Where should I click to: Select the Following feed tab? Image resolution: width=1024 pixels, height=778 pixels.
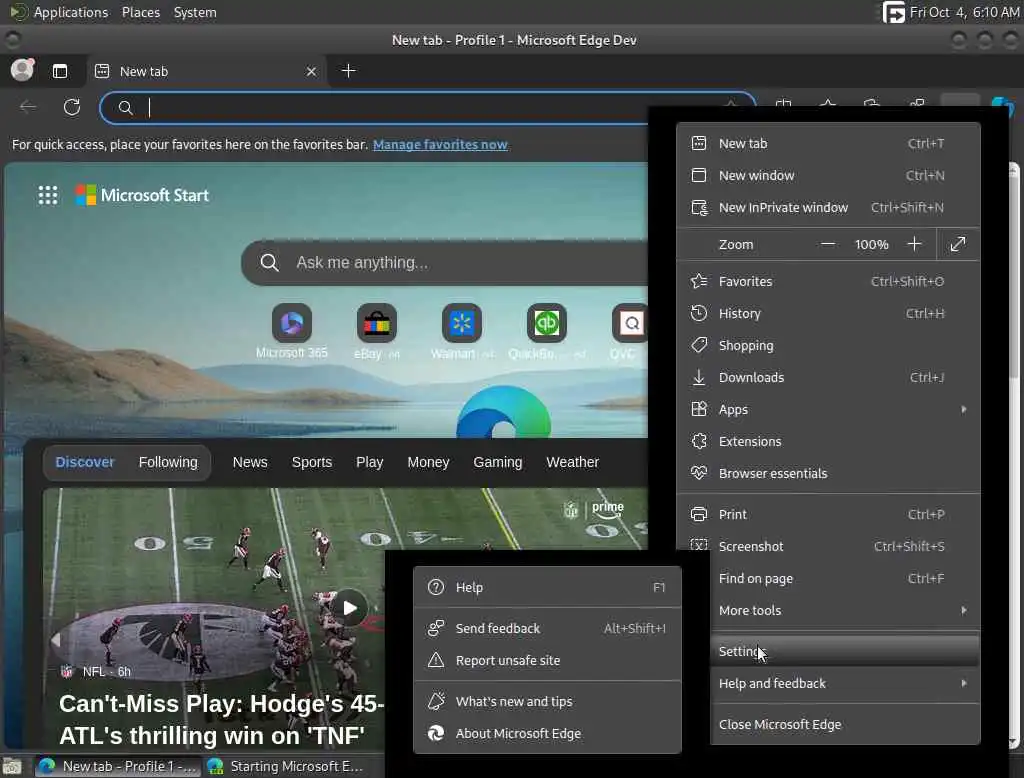pos(168,462)
